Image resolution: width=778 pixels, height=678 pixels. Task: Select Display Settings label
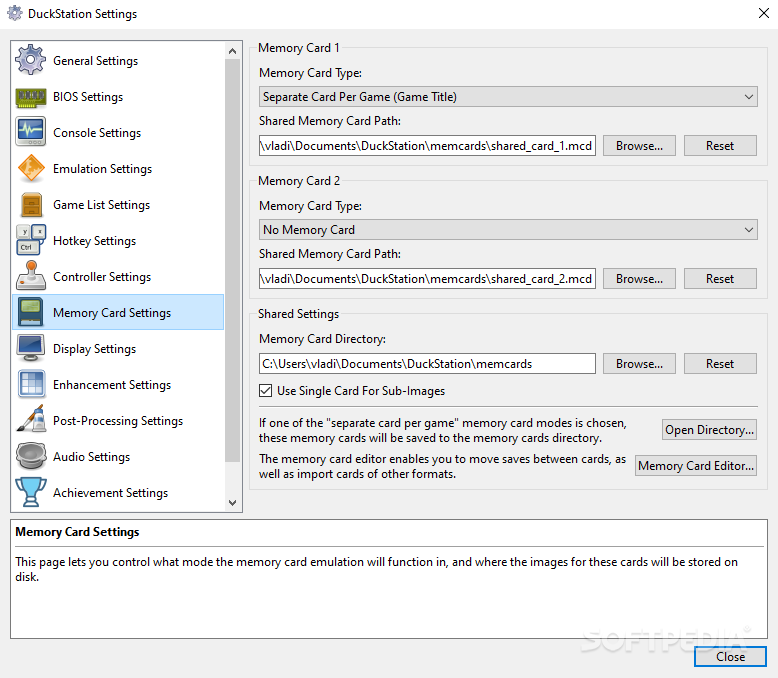pos(94,348)
